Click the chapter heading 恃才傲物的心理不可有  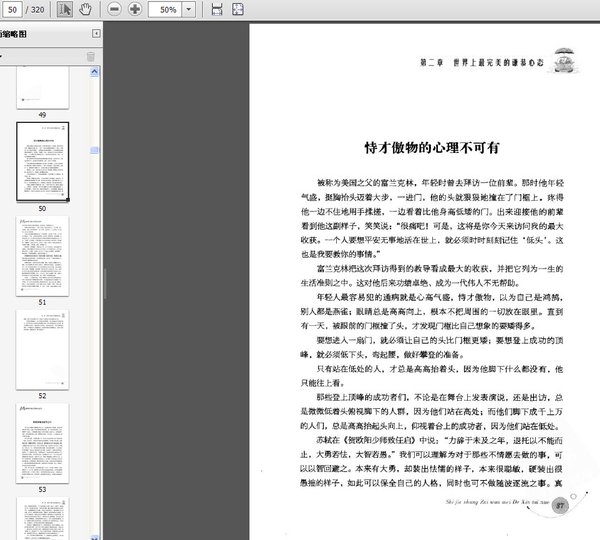[x=432, y=148]
